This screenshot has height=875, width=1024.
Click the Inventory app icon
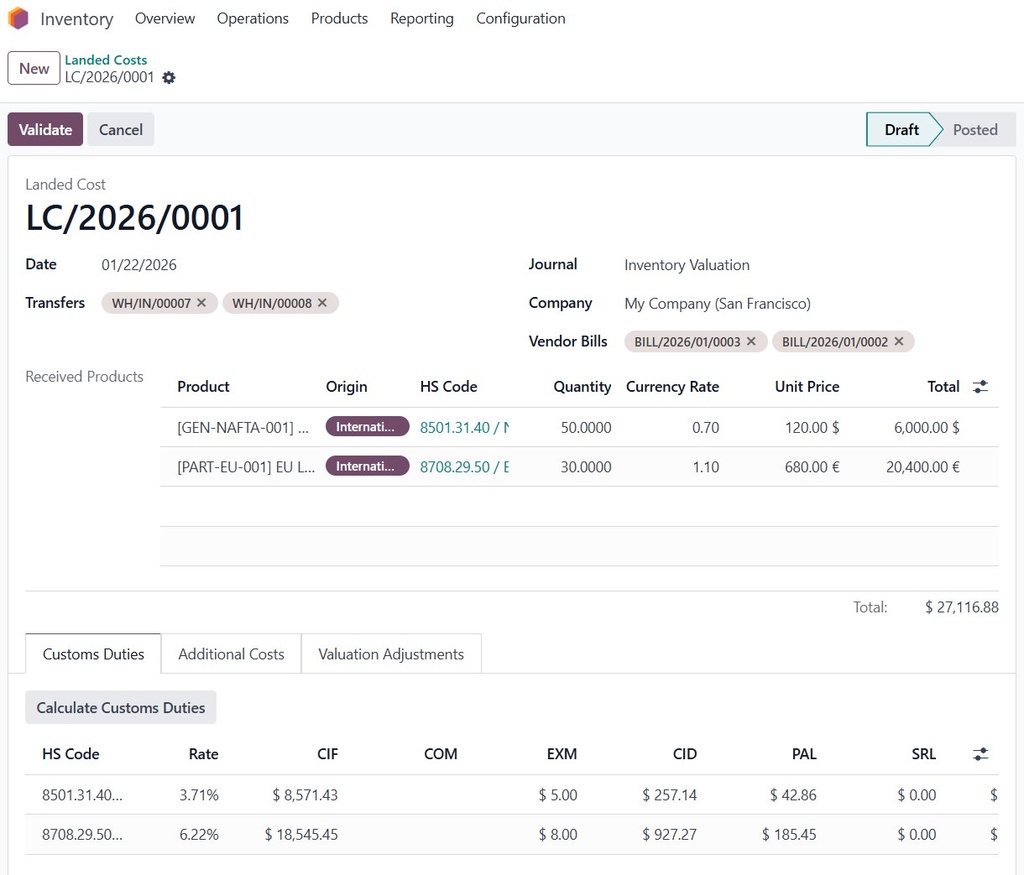coord(17,18)
